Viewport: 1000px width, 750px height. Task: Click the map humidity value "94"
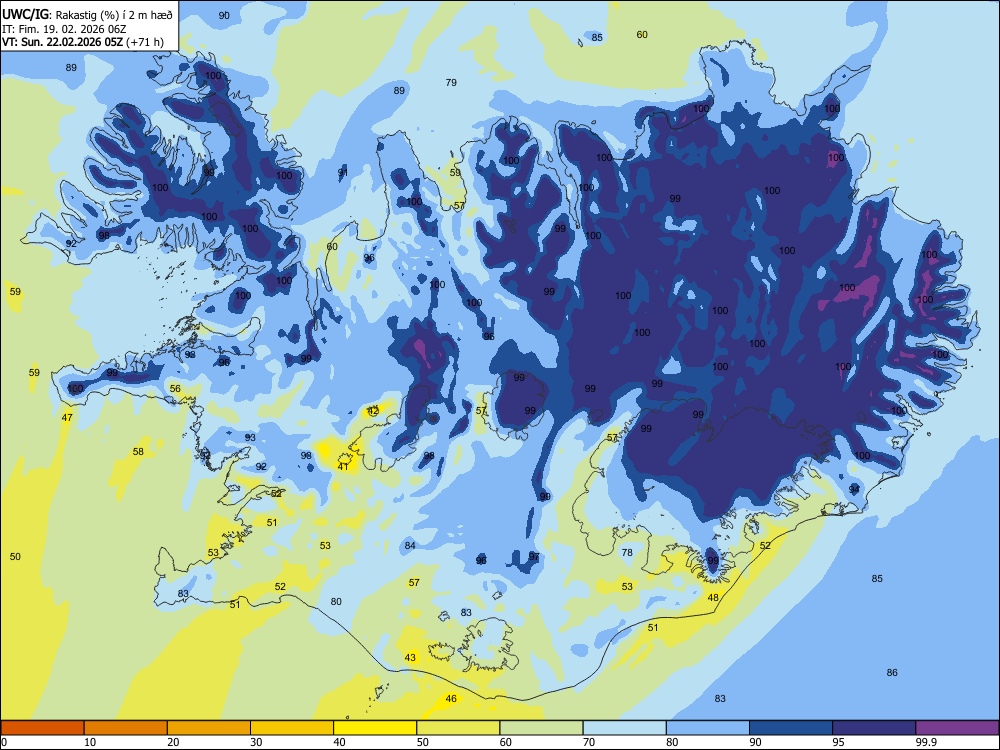tap(855, 489)
